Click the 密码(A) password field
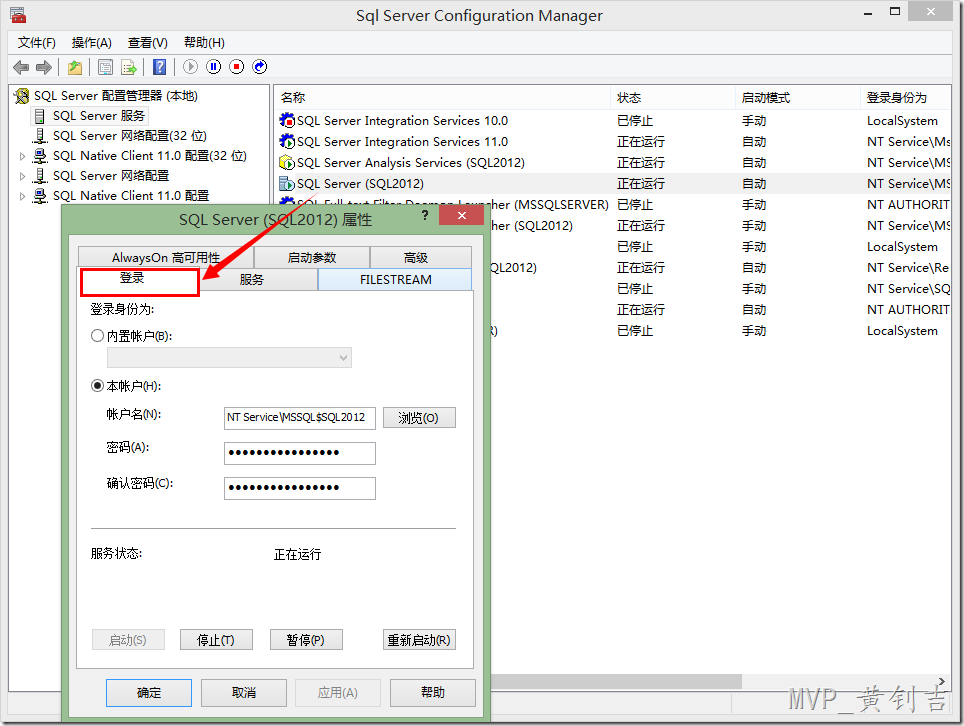The image size is (964, 726). pyautogui.click(x=299, y=453)
